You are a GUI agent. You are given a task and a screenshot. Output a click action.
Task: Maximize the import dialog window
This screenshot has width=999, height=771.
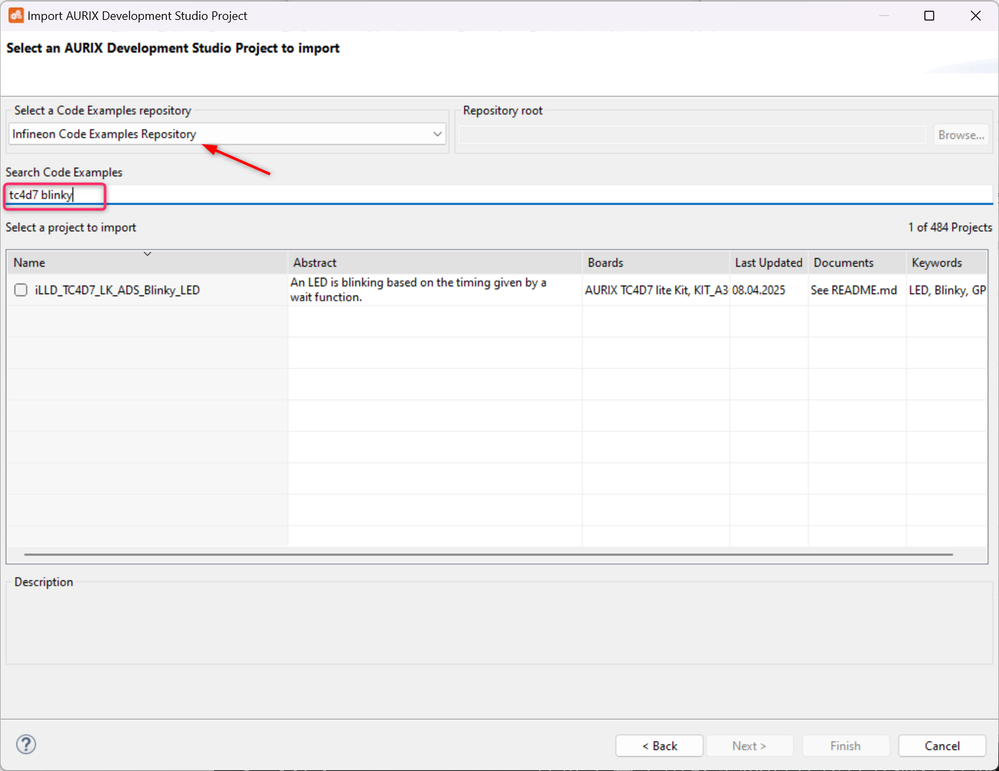click(929, 16)
